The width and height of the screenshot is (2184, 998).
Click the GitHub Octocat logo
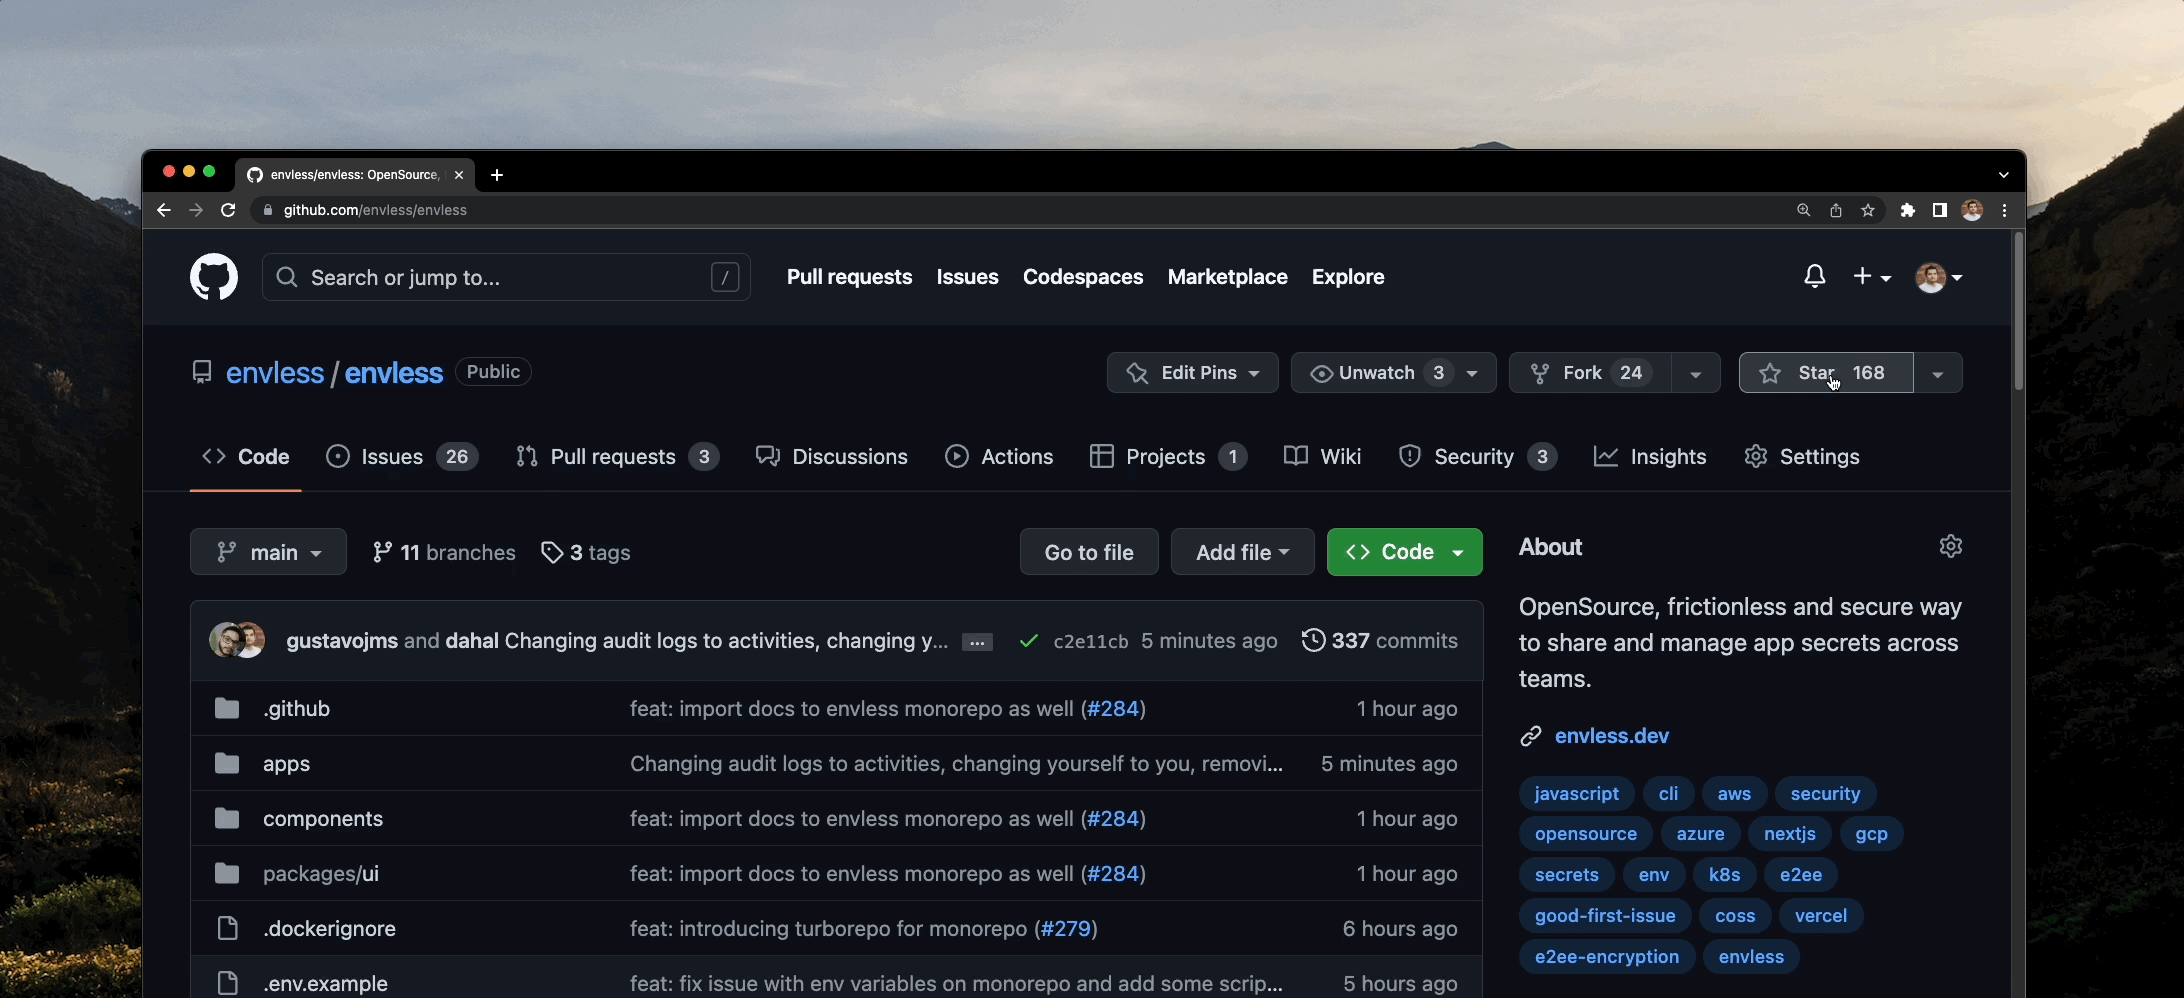(214, 277)
